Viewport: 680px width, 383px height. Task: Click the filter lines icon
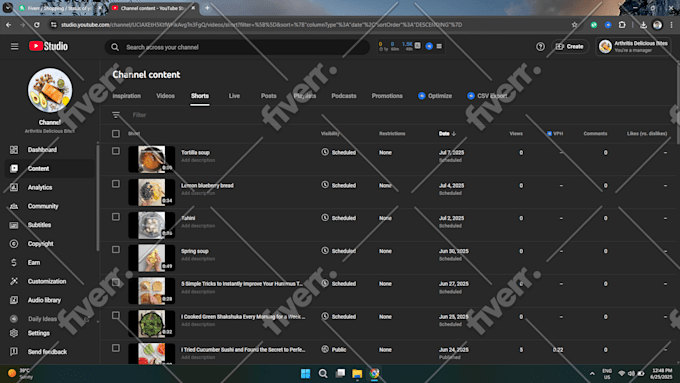[116, 115]
